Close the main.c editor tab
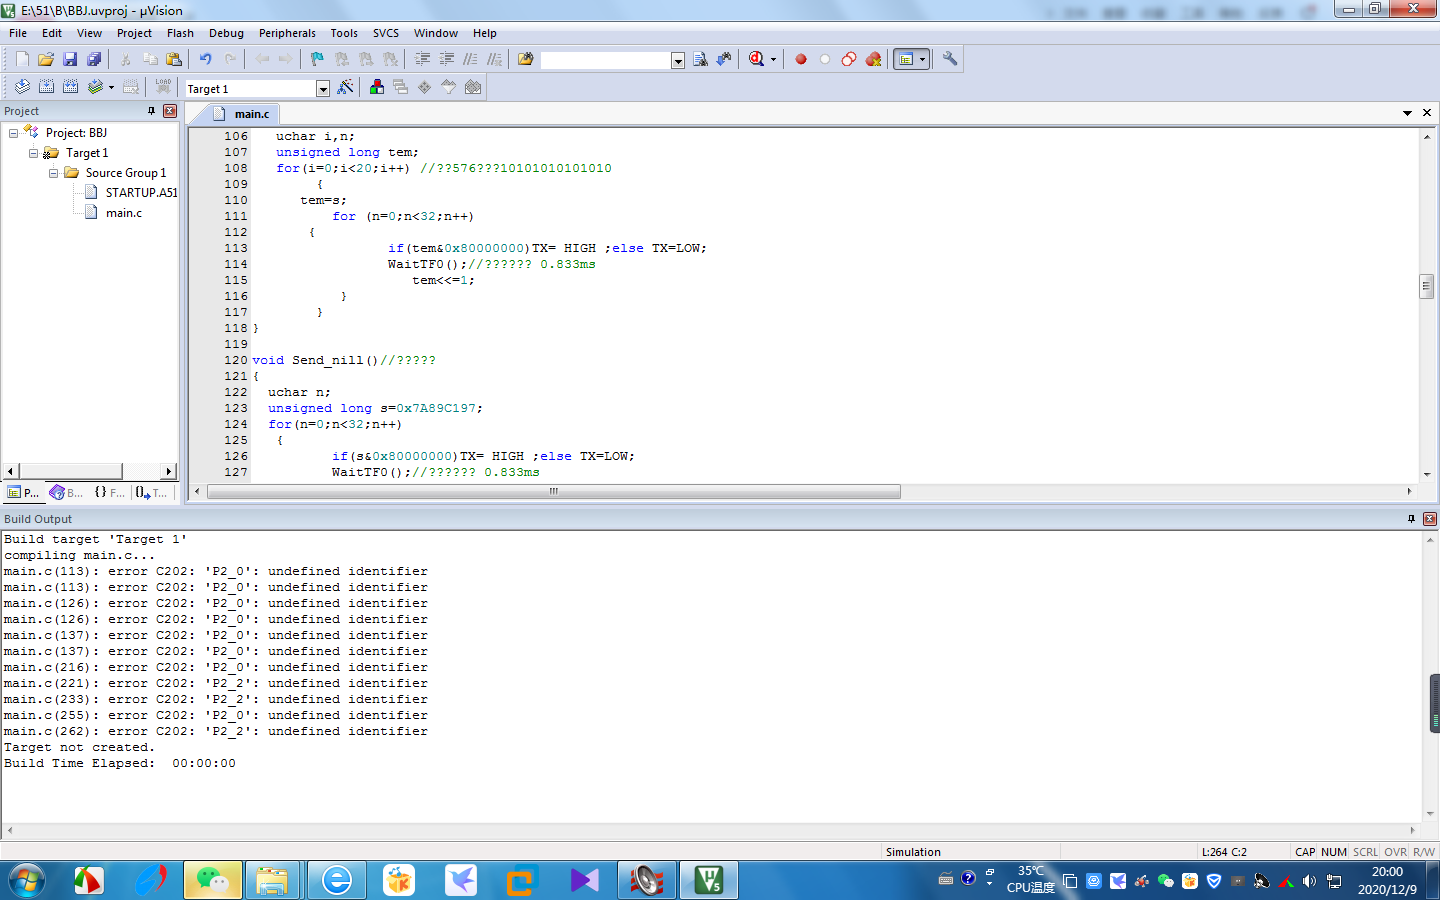Screen dimensions: 1440x900 (x=1427, y=113)
